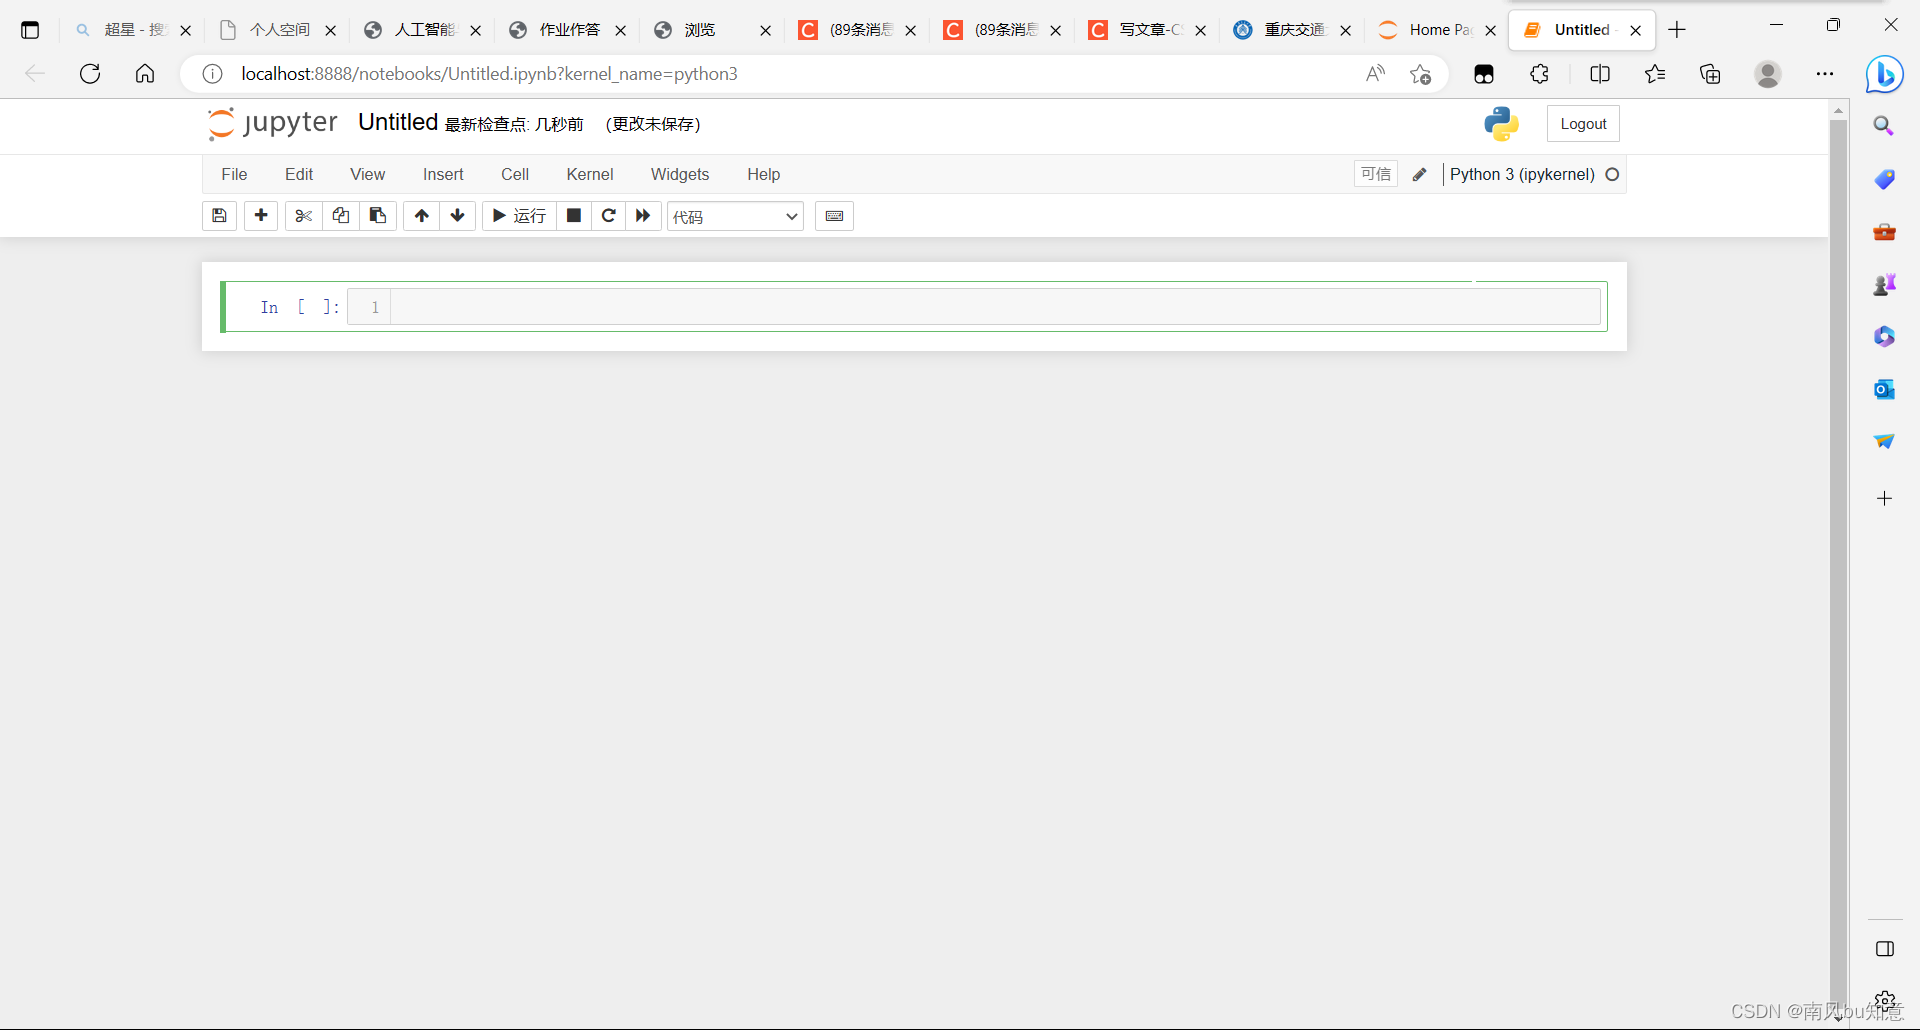The image size is (1920, 1030).
Task: Click the Logout button
Action: click(1583, 124)
